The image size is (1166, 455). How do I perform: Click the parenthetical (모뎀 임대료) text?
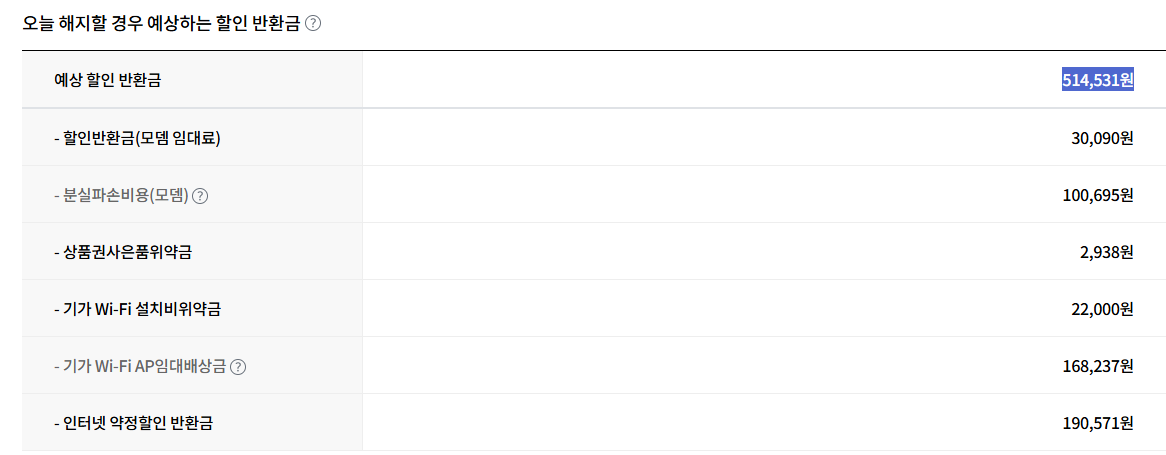point(178,138)
